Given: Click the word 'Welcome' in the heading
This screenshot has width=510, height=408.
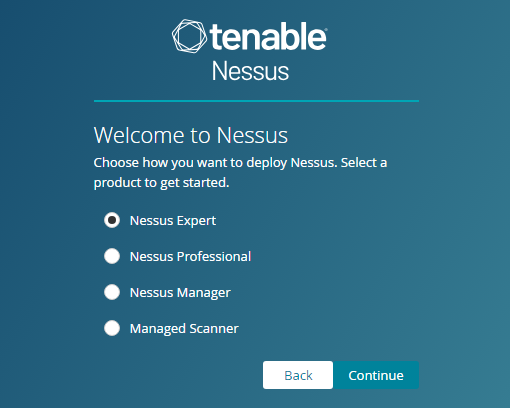Looking at the screenshot, I should pos(139,135).
